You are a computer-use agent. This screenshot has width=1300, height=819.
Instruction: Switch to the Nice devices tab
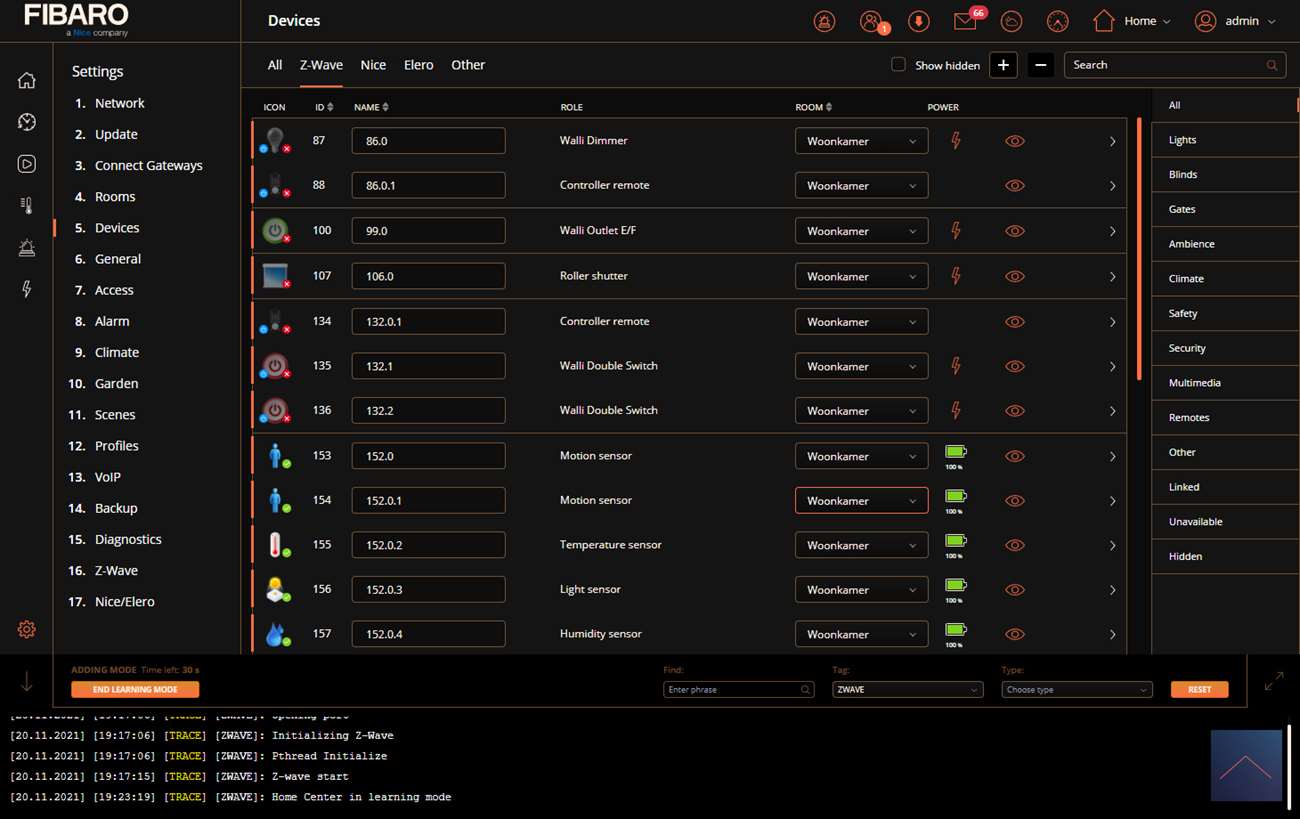click(x=373, y=65)
